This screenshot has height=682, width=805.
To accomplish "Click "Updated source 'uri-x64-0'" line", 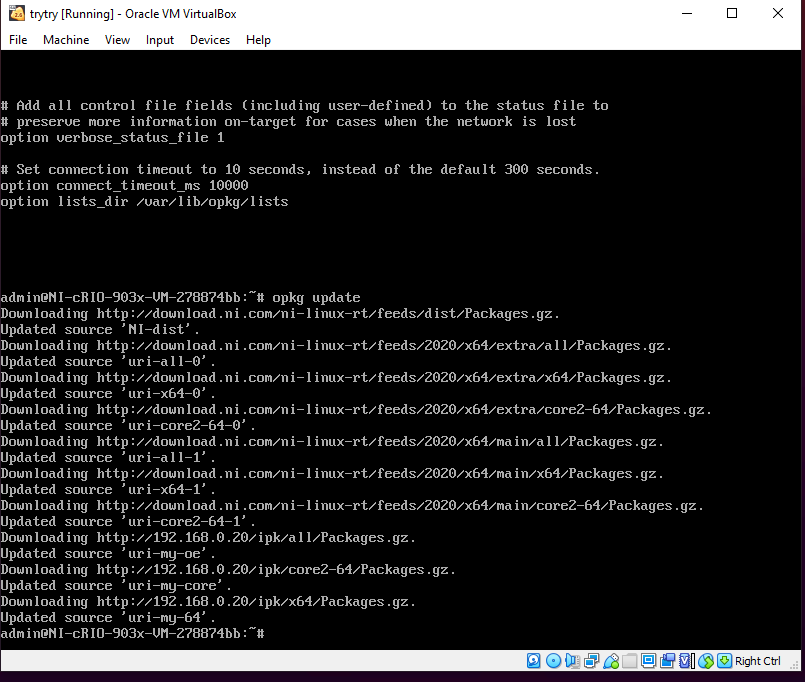I will coord(108,393).
